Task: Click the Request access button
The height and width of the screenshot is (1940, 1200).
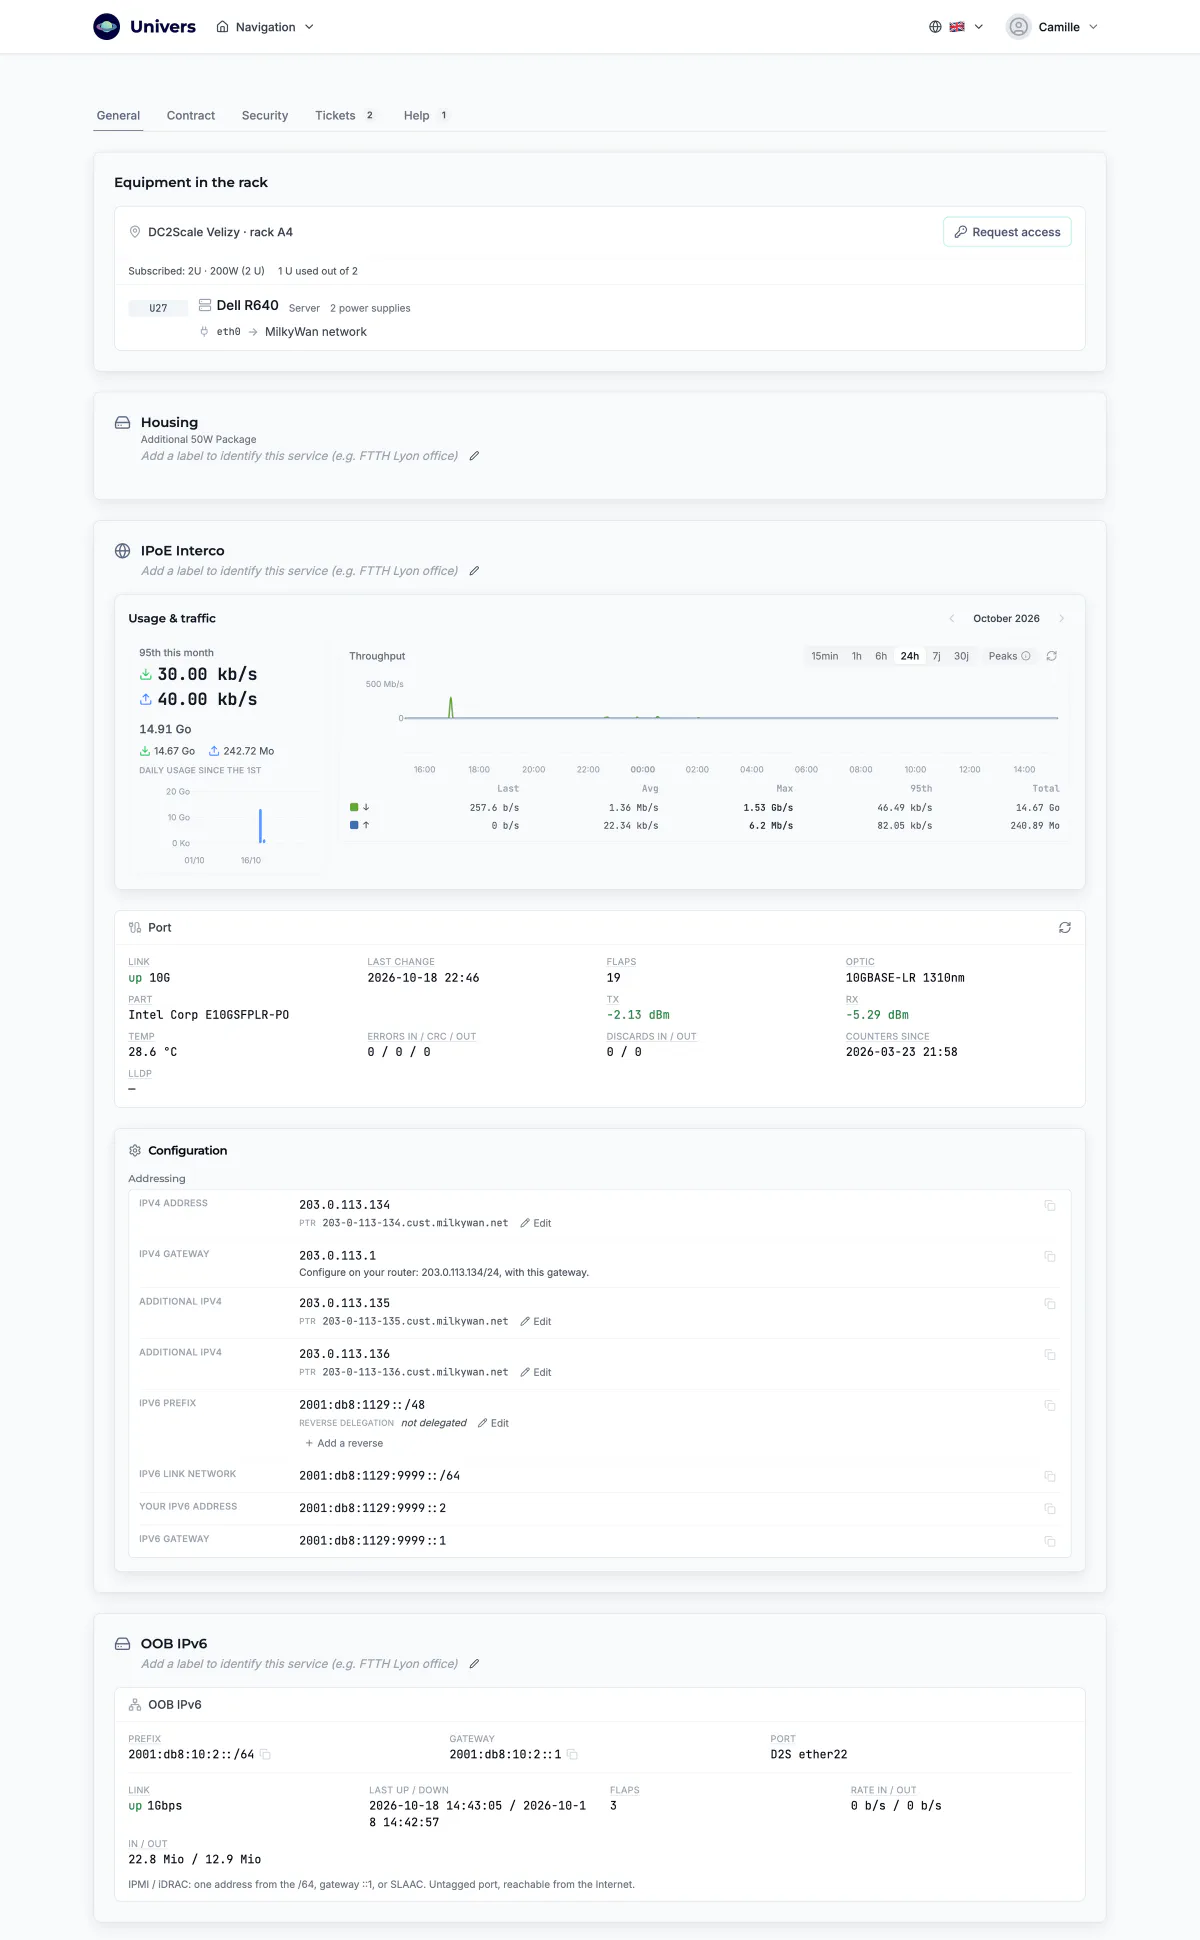Action: [x=1007, y=232]
